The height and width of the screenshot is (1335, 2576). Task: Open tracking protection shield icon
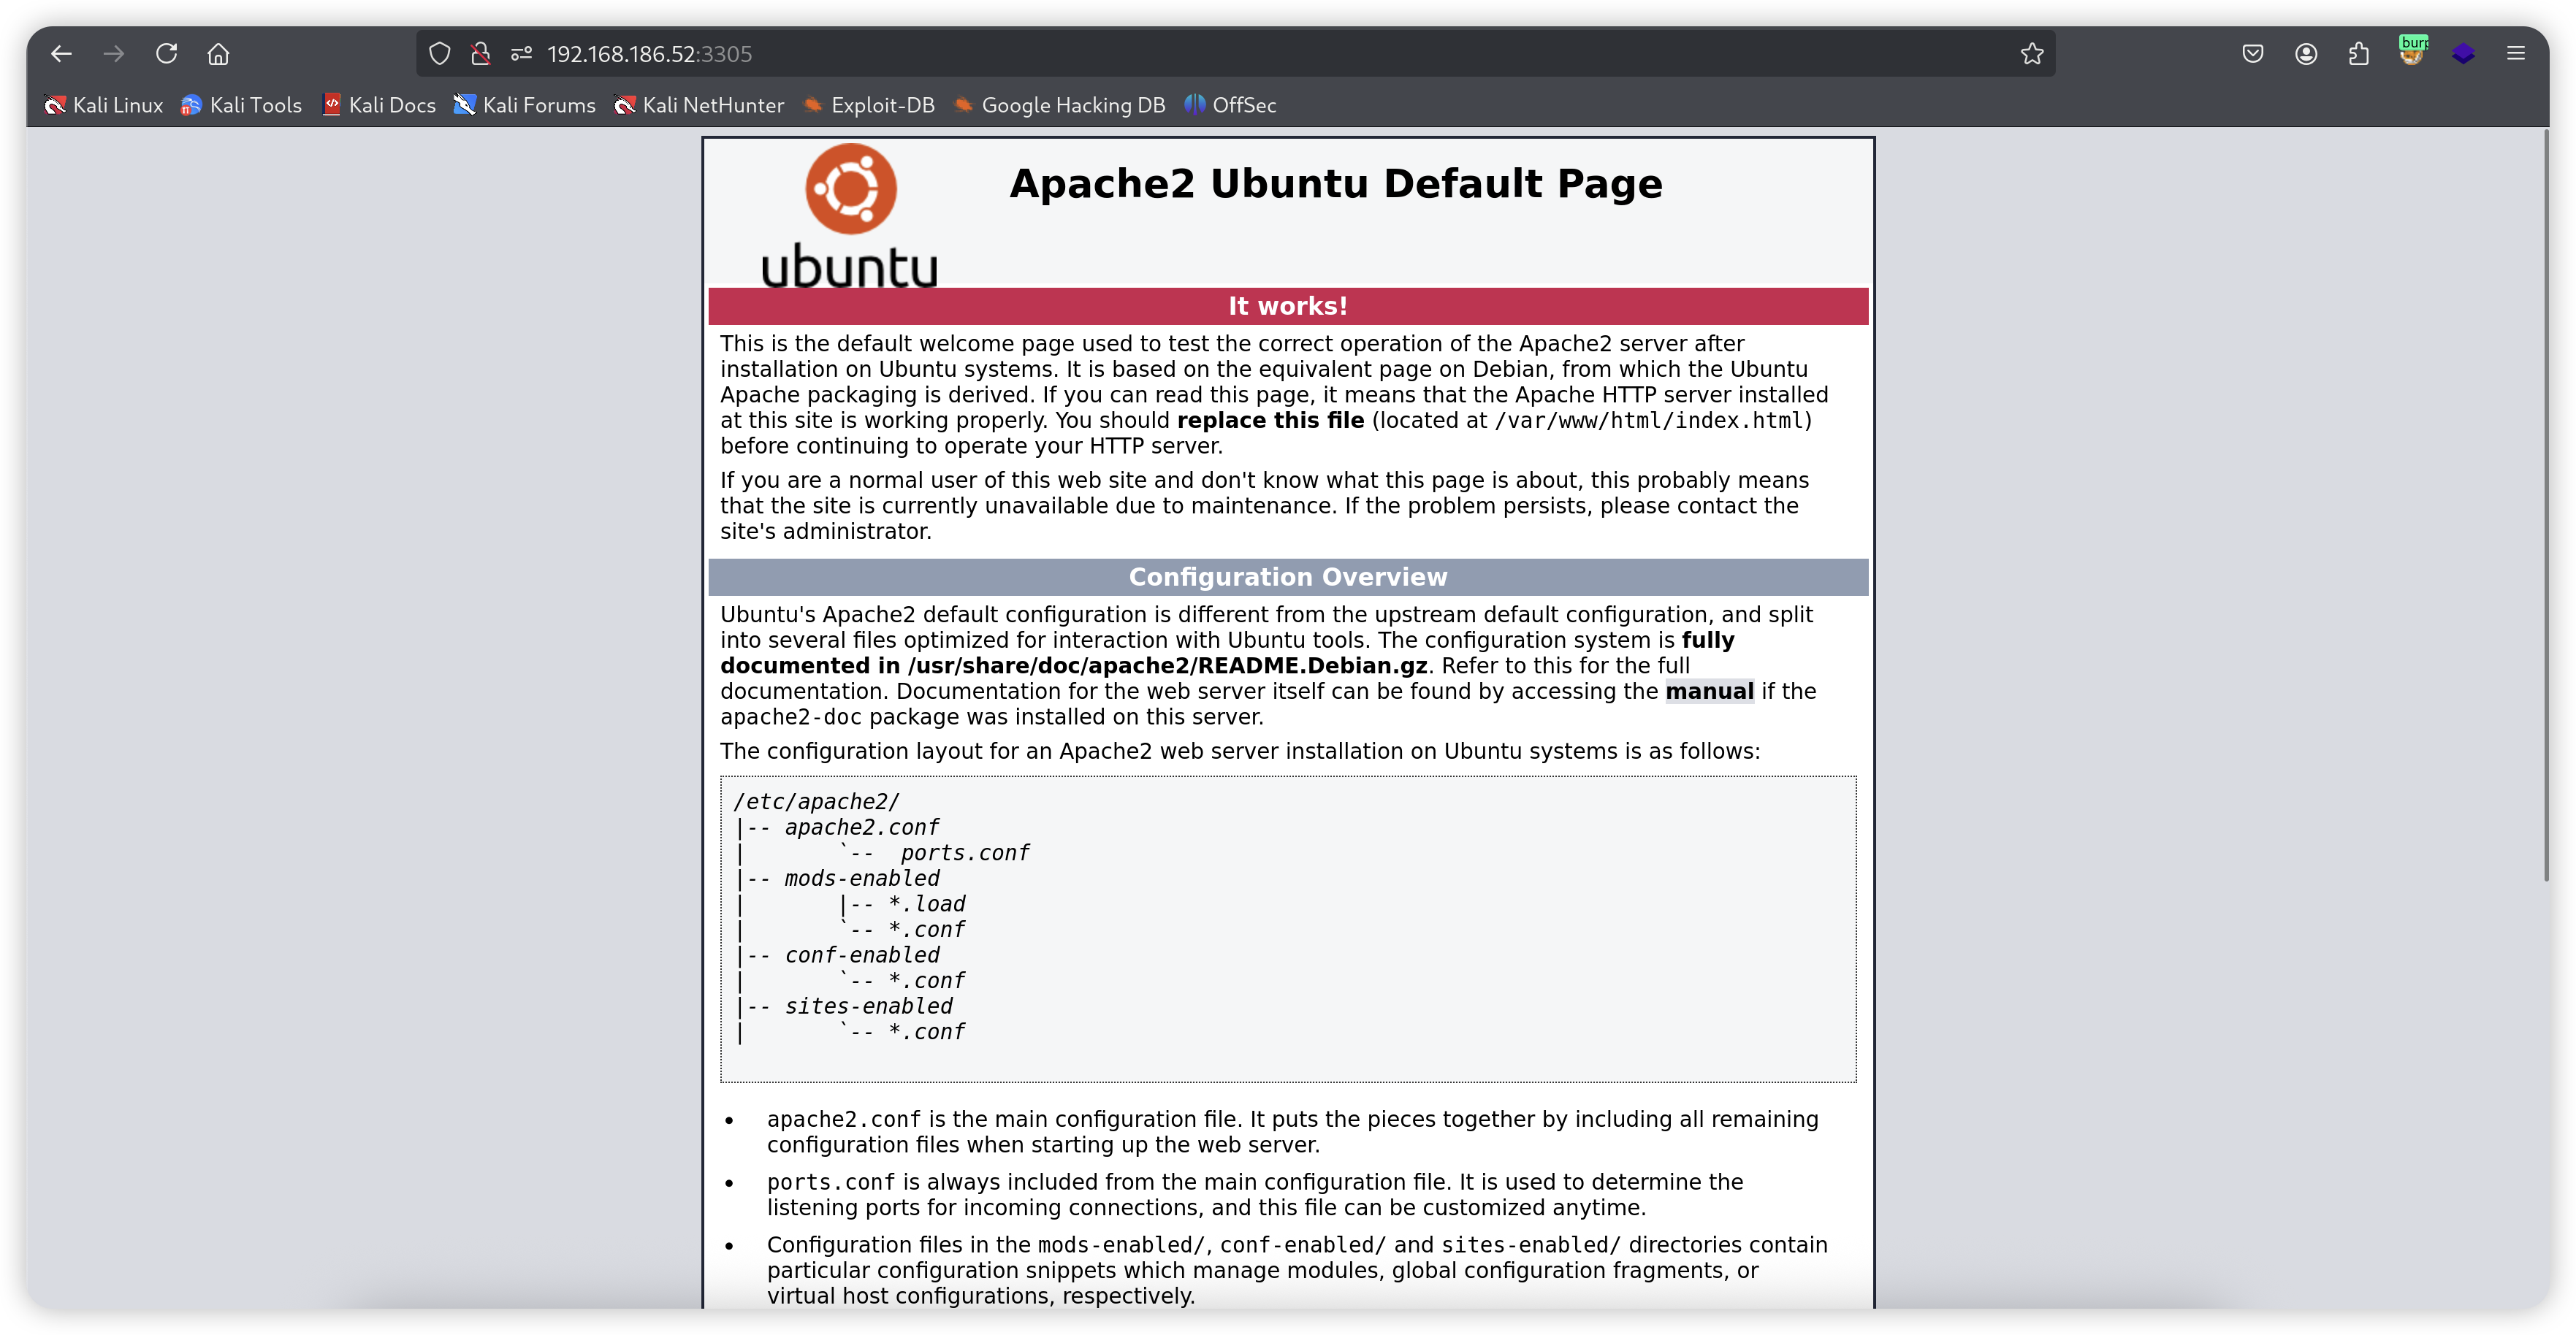coord(439,54)
